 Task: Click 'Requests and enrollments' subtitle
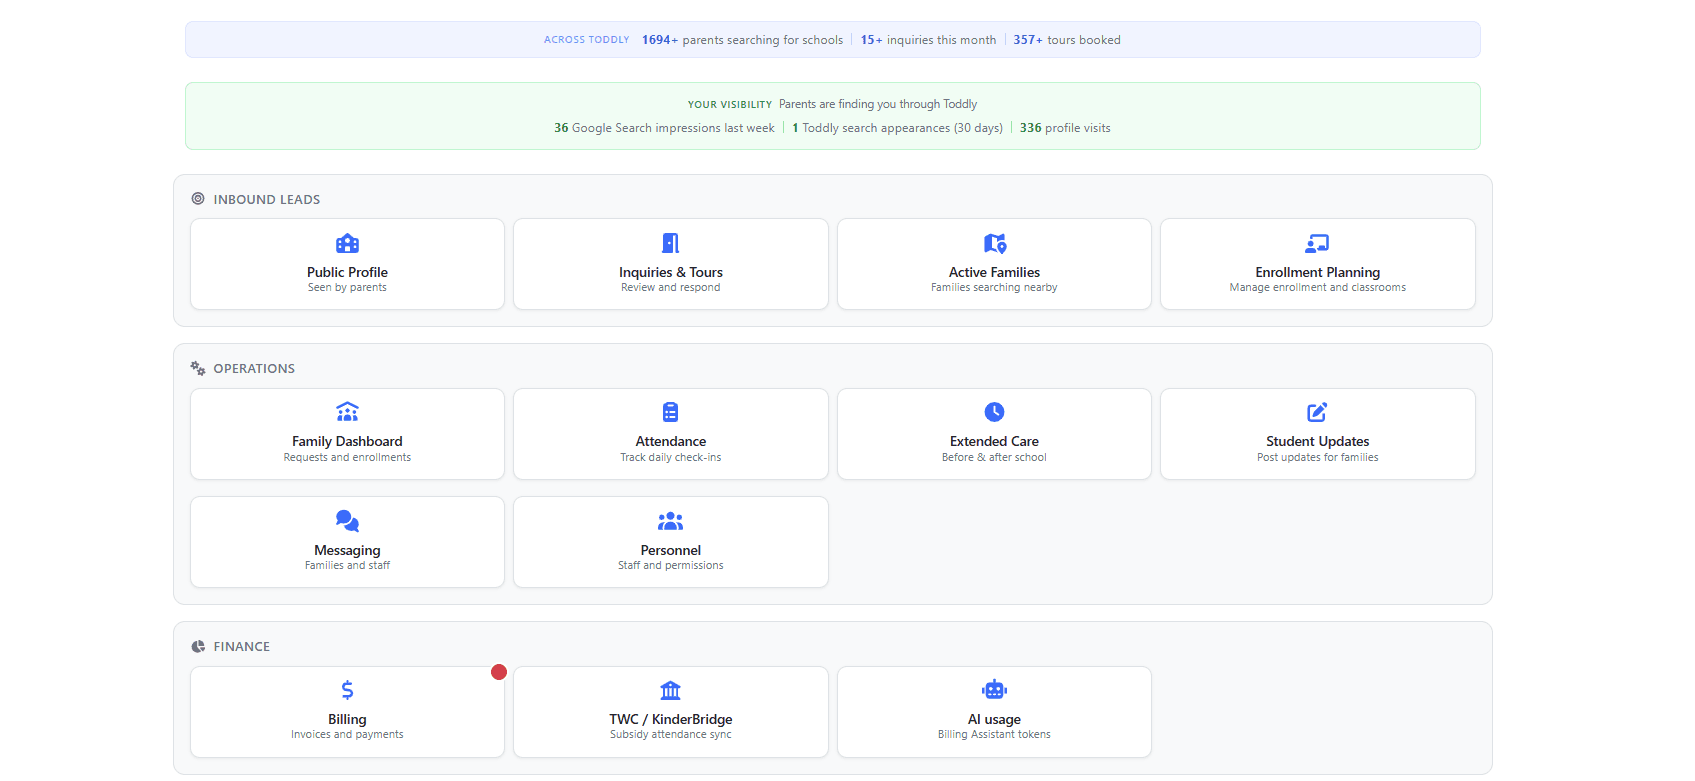347,457
